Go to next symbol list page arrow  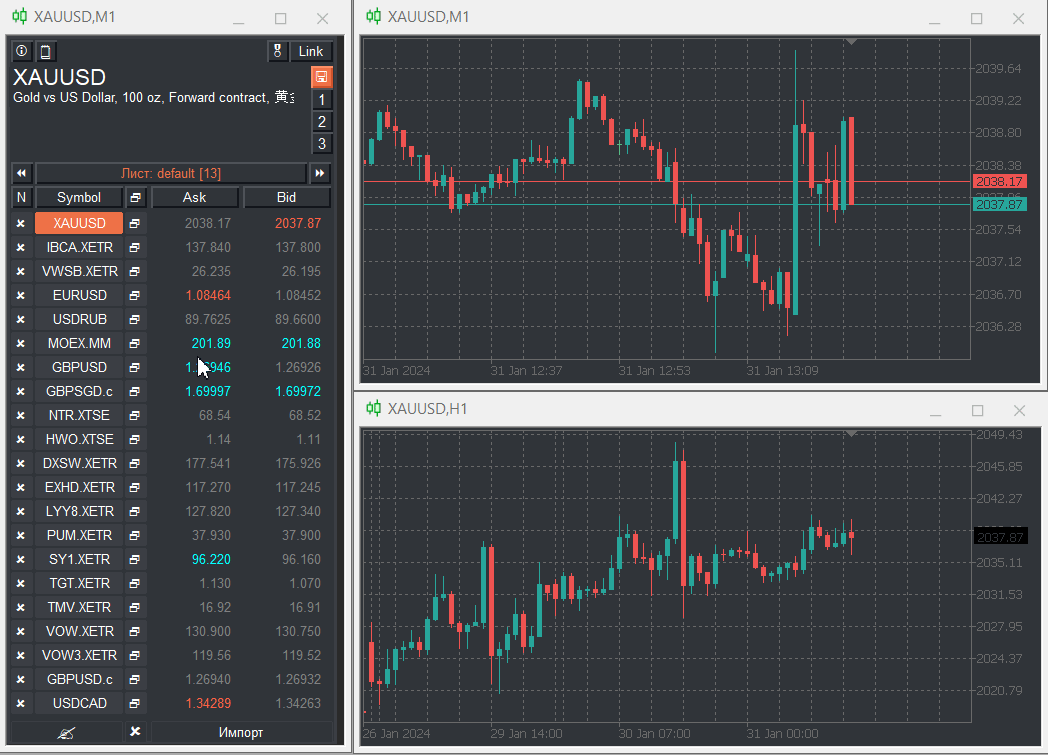[320, 173]
